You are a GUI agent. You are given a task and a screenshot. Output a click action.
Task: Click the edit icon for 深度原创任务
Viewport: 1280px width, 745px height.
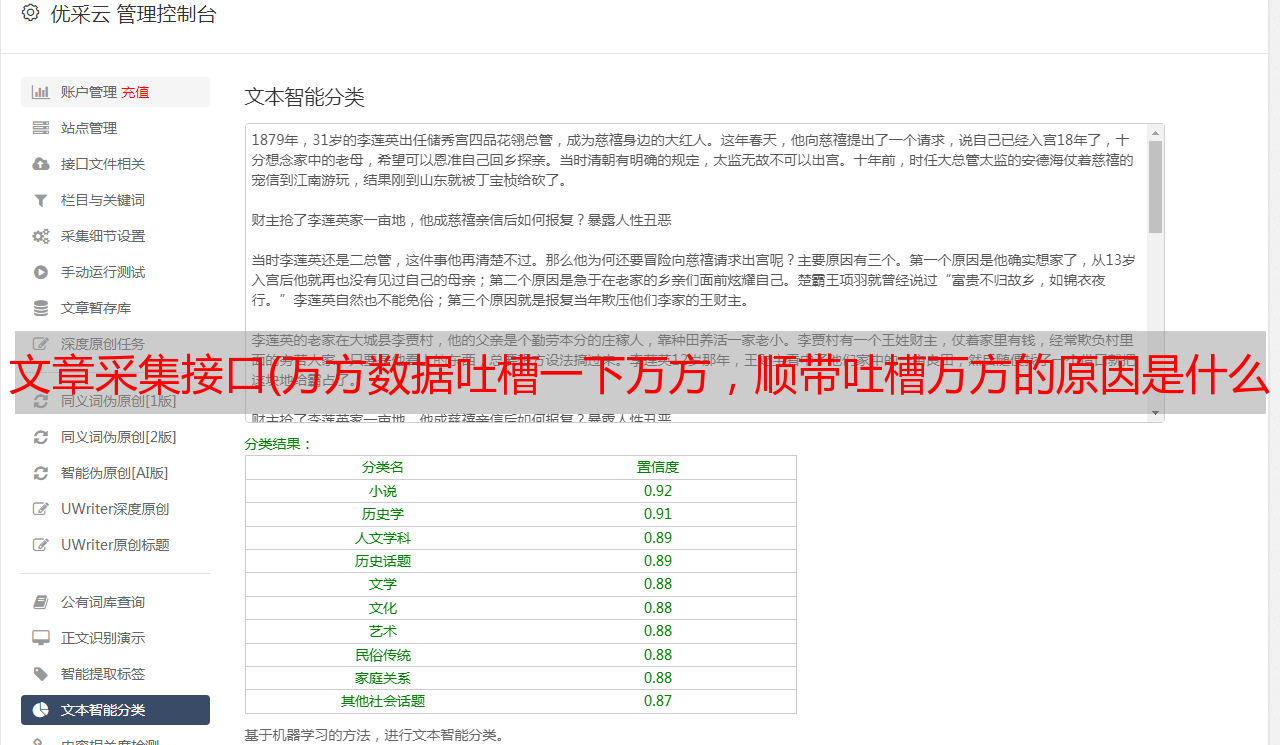pos(41,344)
